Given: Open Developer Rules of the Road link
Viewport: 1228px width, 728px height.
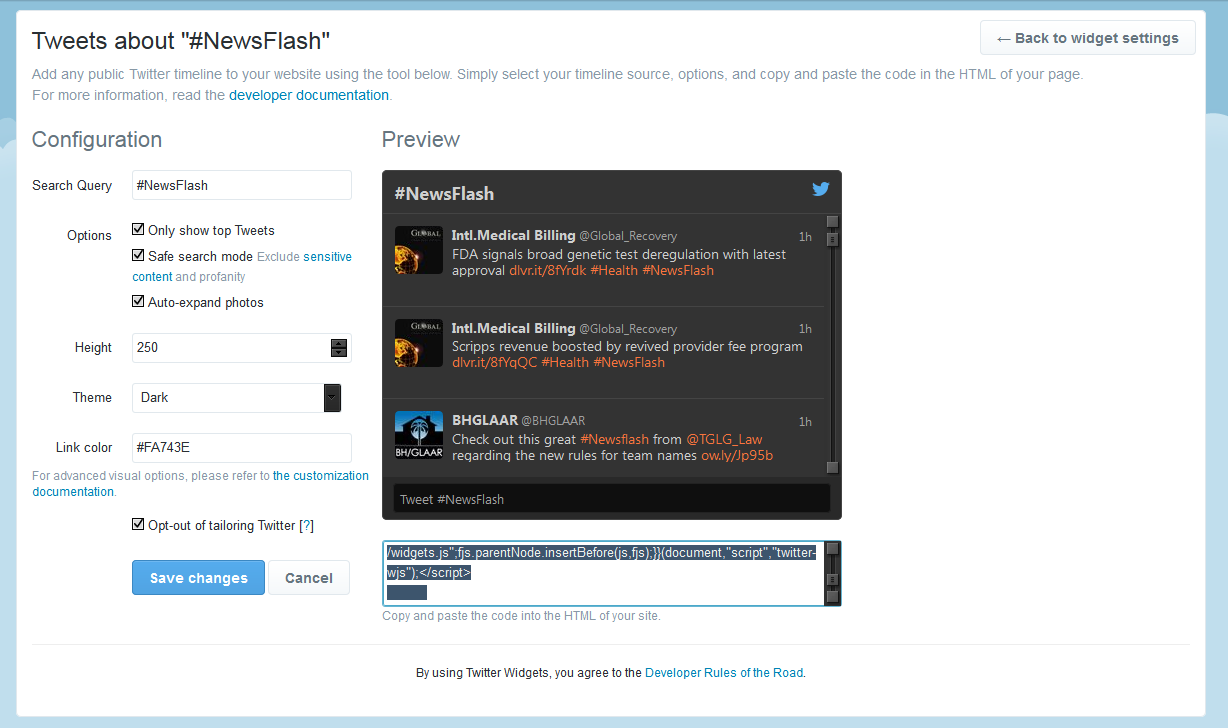Looking at the screenshot, I should [724, 673].
